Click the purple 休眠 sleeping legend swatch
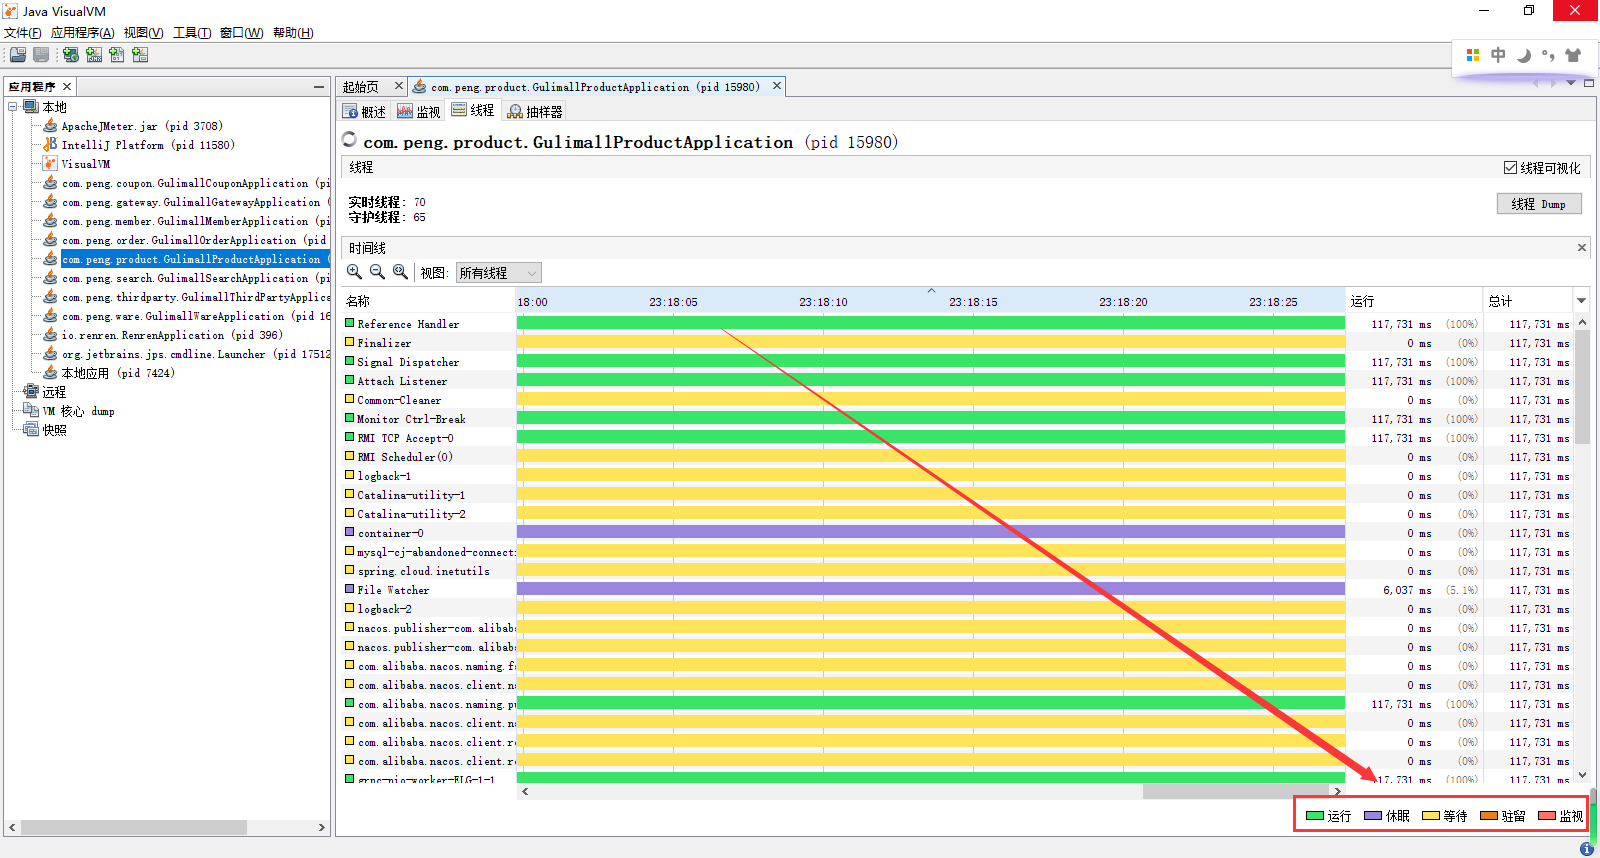Screen dimensions: 1600x858 [1373, 816]
